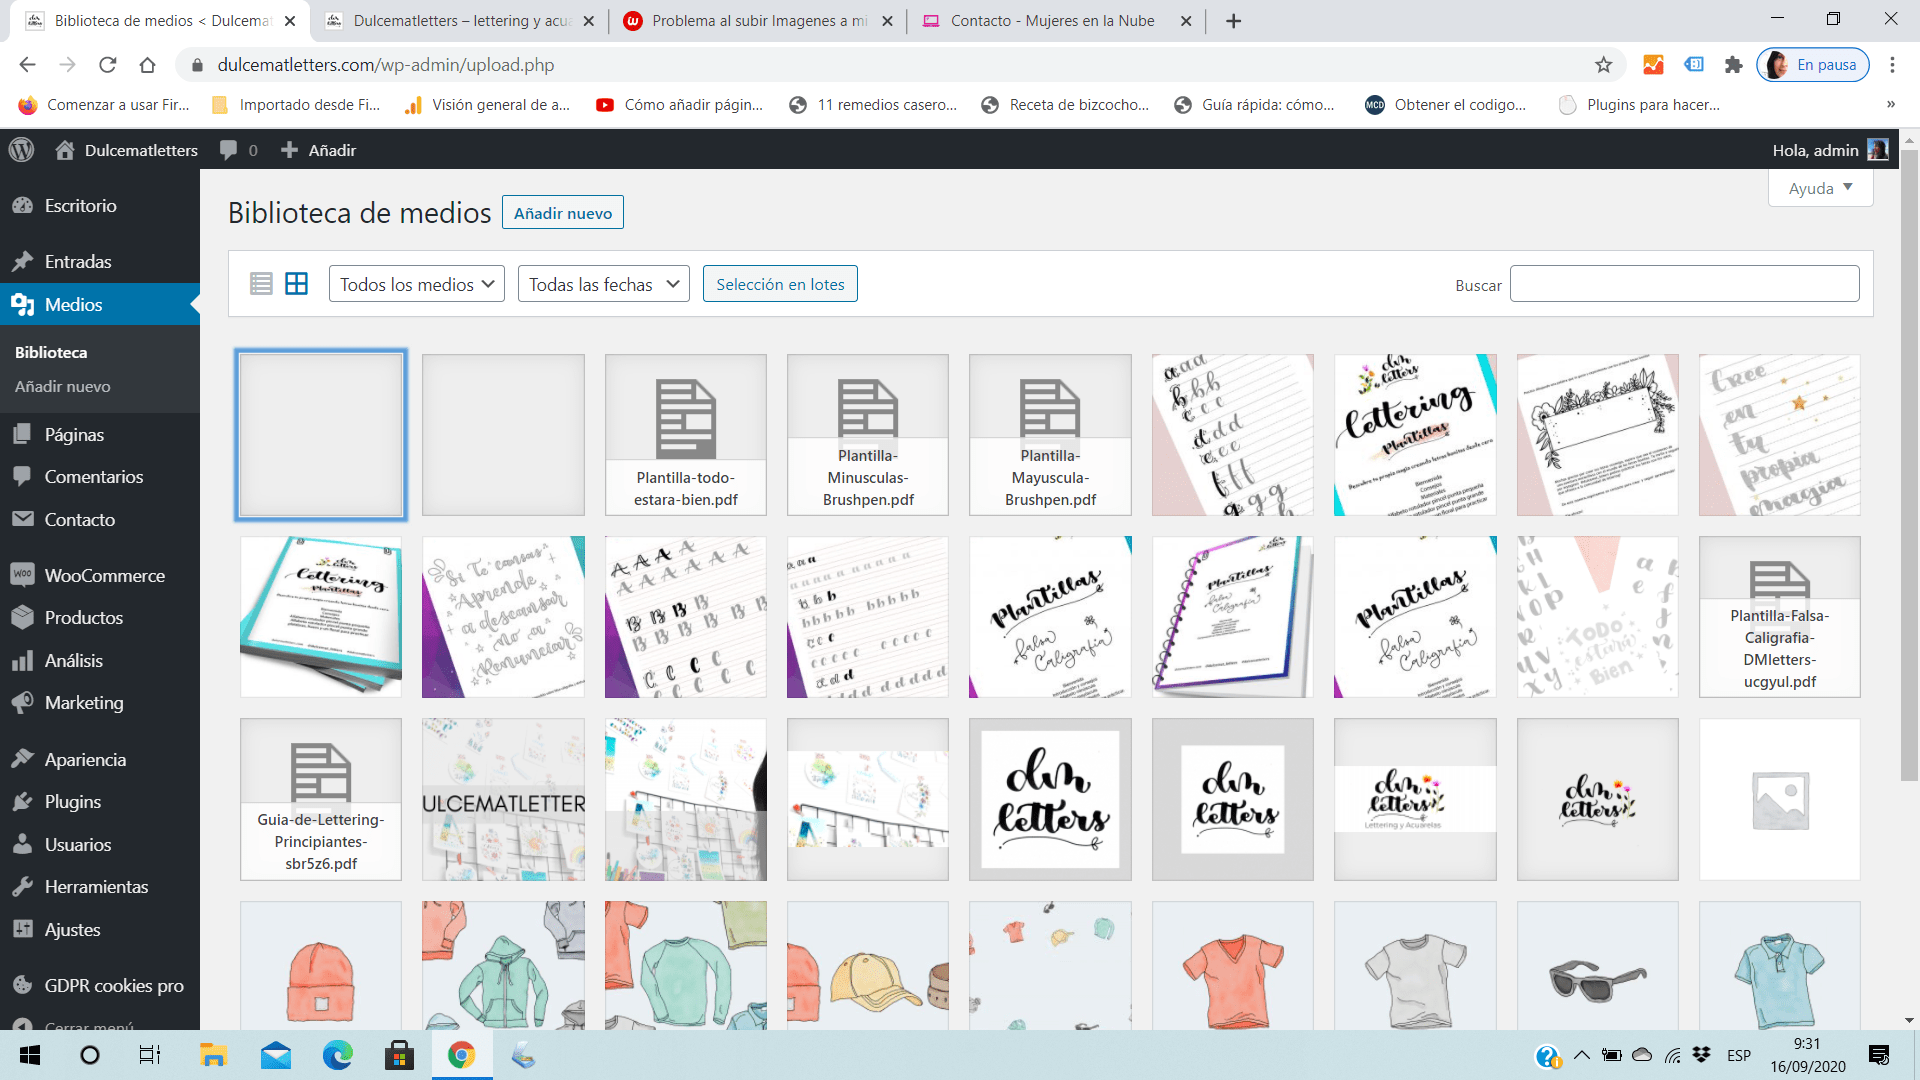This screenshot has height=1080, width=1920.
Task: Click Añadir nuevo submenu under Medios
Action: [x=62, y=386]
